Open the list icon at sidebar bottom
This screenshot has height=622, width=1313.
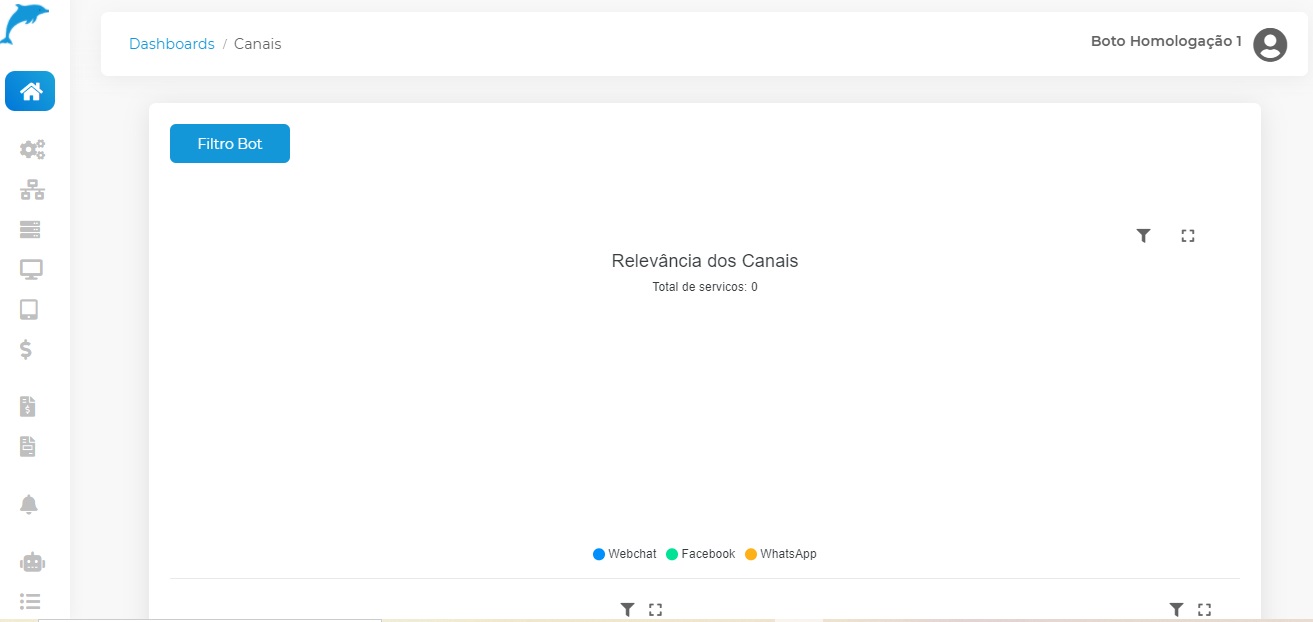tap(30, 601)
